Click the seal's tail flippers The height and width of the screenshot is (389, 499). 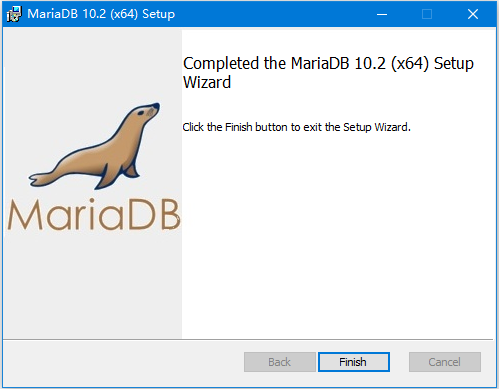42,179
